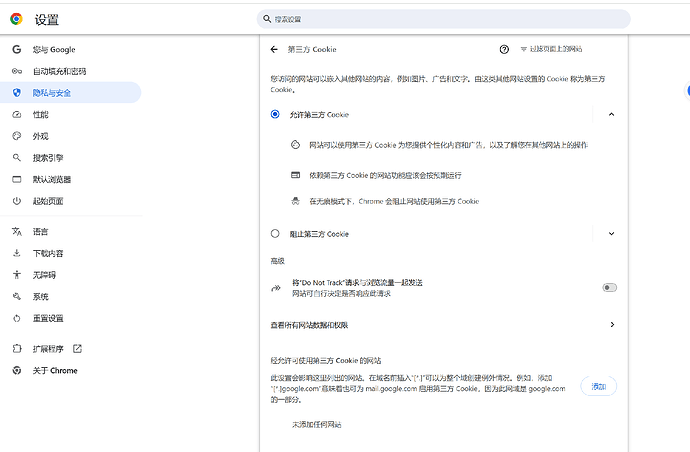Open 关于 Chrome page
Image resolution: width=690 pixels, height=452 pixels.
tap(54, 370)
